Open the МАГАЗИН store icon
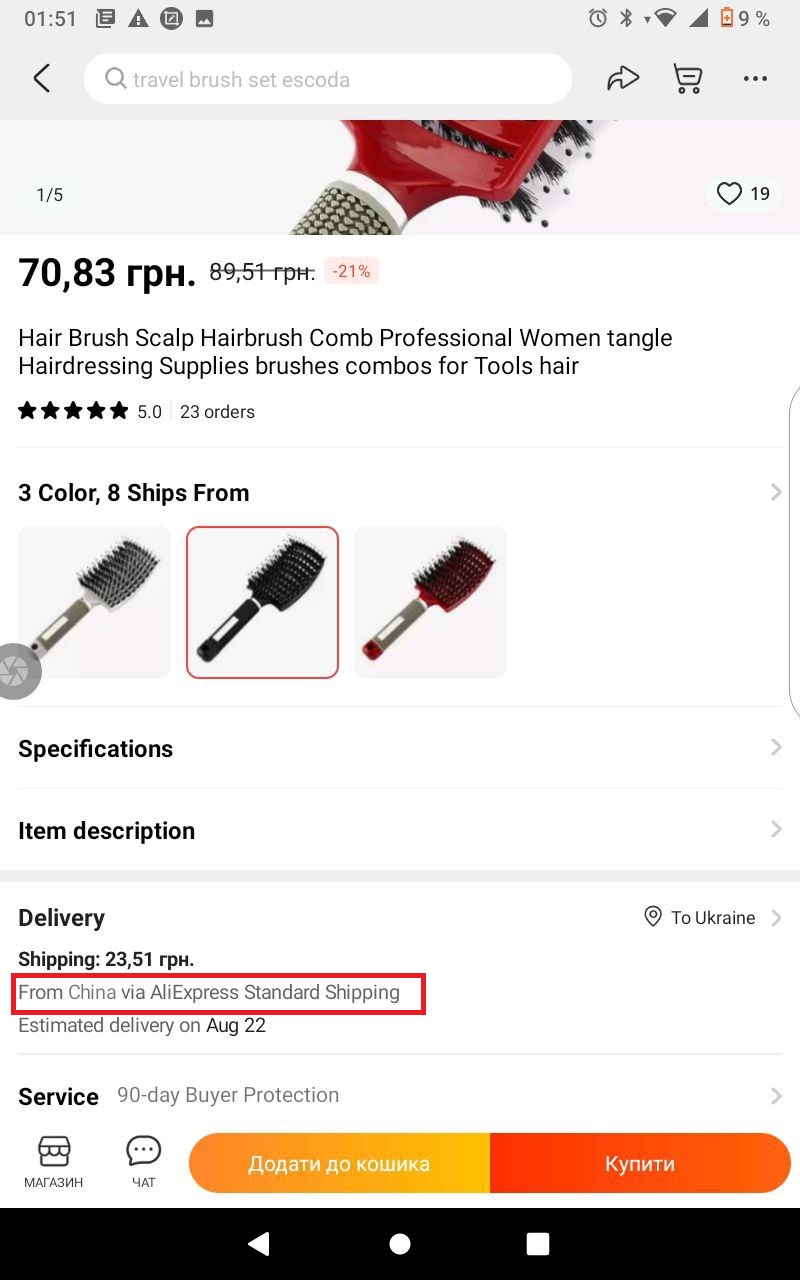Viewport: 800px width, 1280px height. (x=53, y=1160)
